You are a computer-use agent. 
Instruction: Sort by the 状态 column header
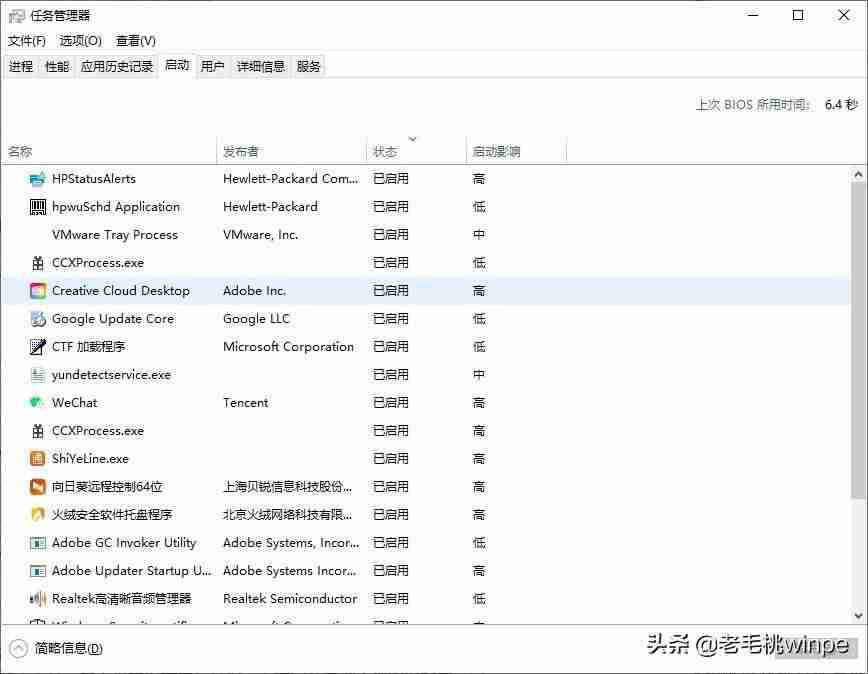[416, 151]
